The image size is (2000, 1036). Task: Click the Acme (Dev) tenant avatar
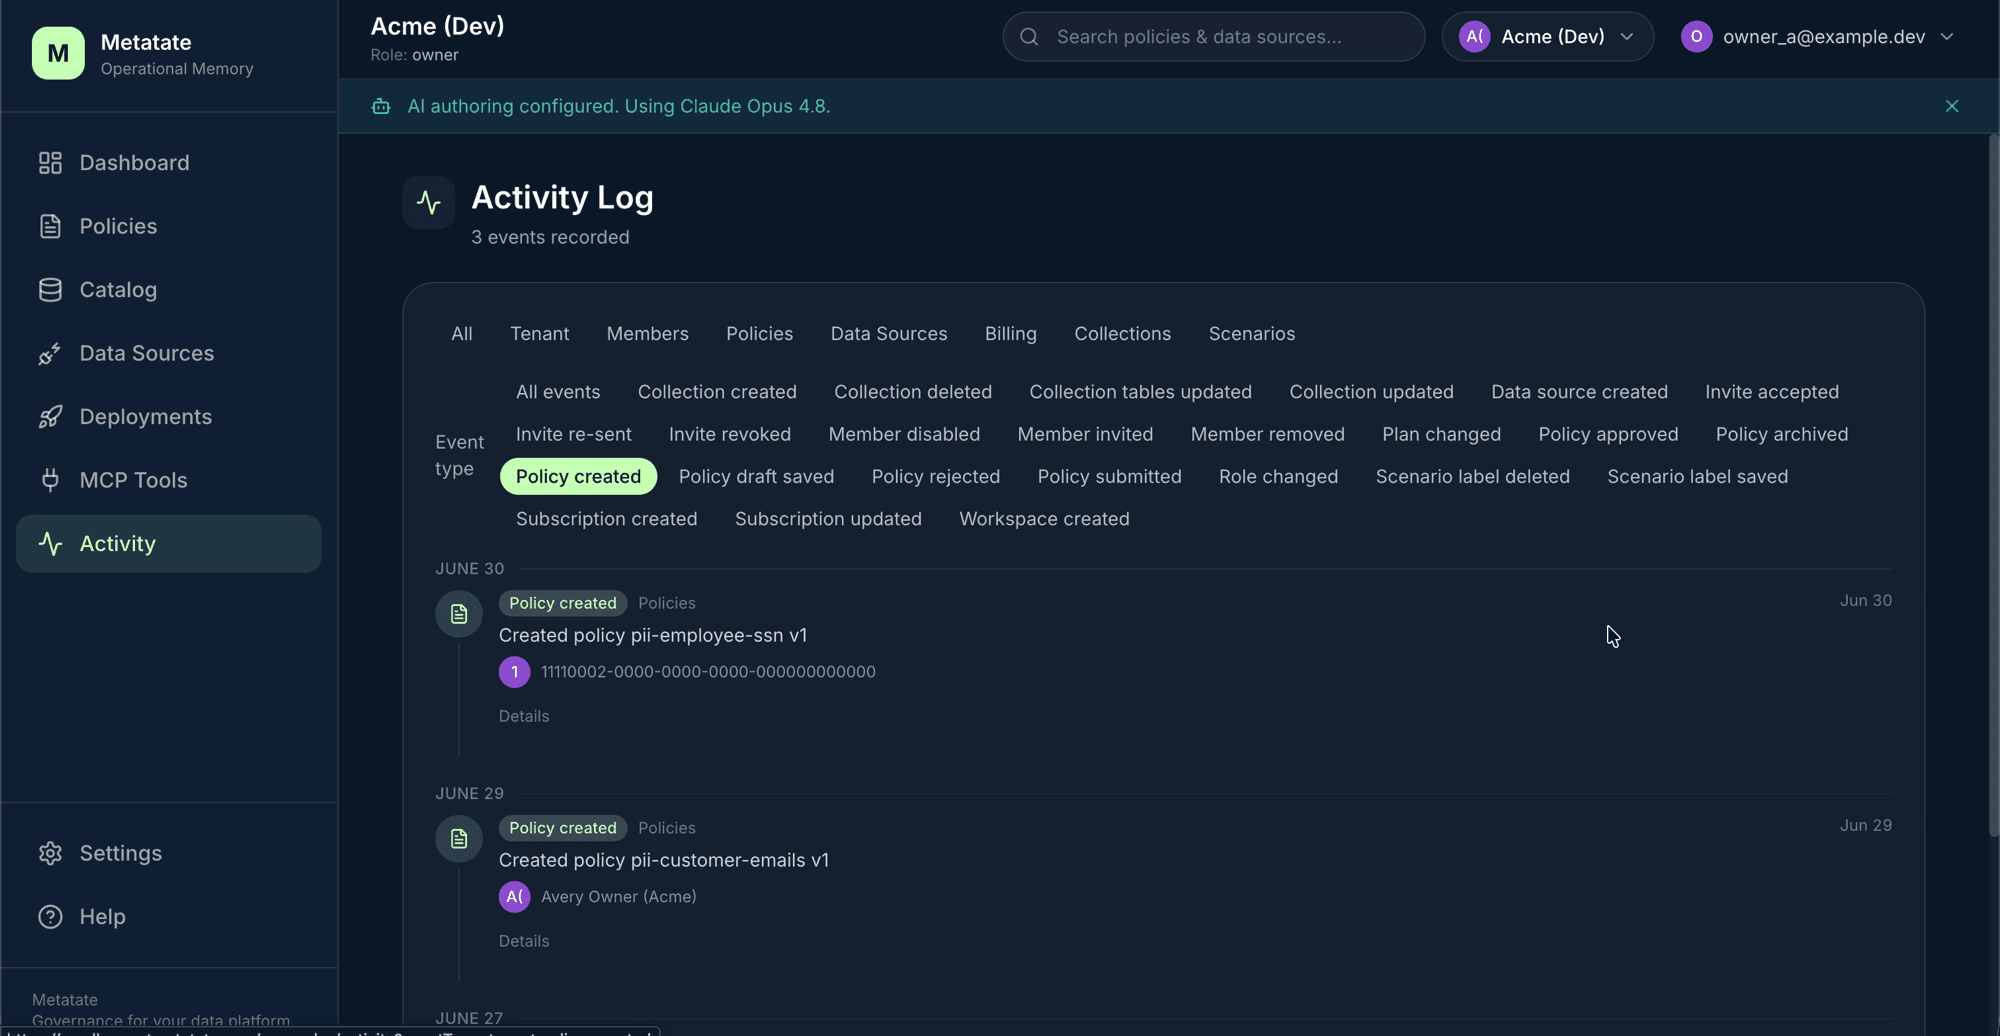click(x=1475, y=37)
